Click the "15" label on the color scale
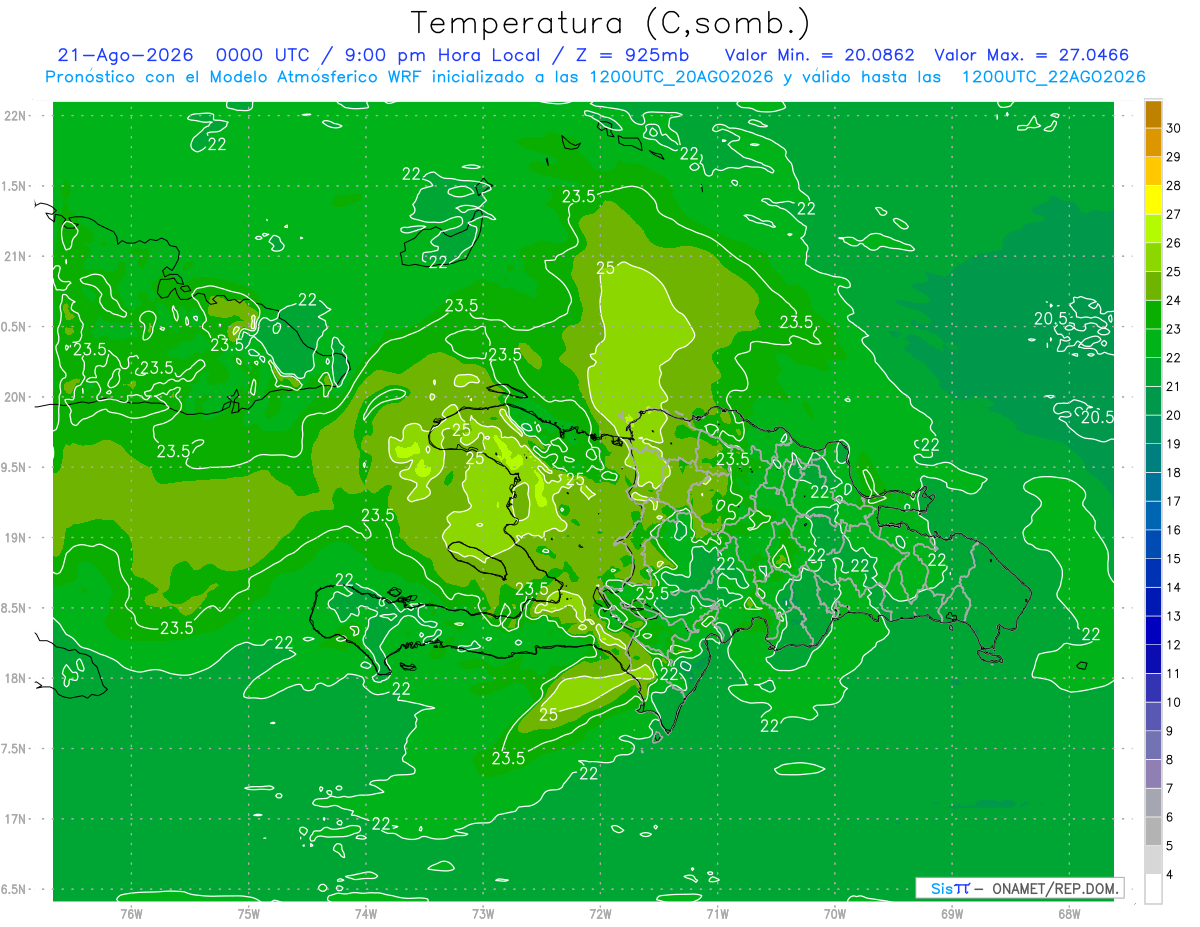Viewport: 1200px width, 927px height. 1174,558
